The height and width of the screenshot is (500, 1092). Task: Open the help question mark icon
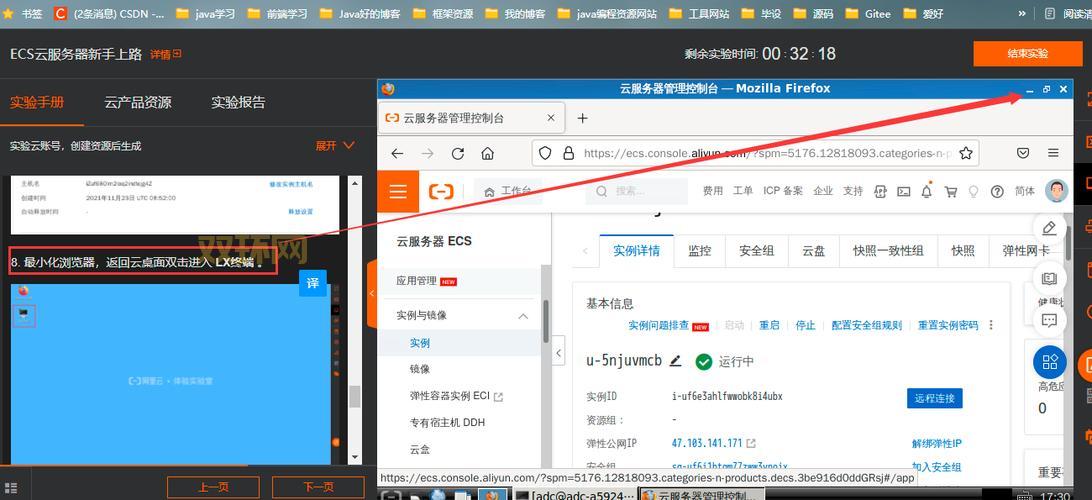(x=997, y=192)
